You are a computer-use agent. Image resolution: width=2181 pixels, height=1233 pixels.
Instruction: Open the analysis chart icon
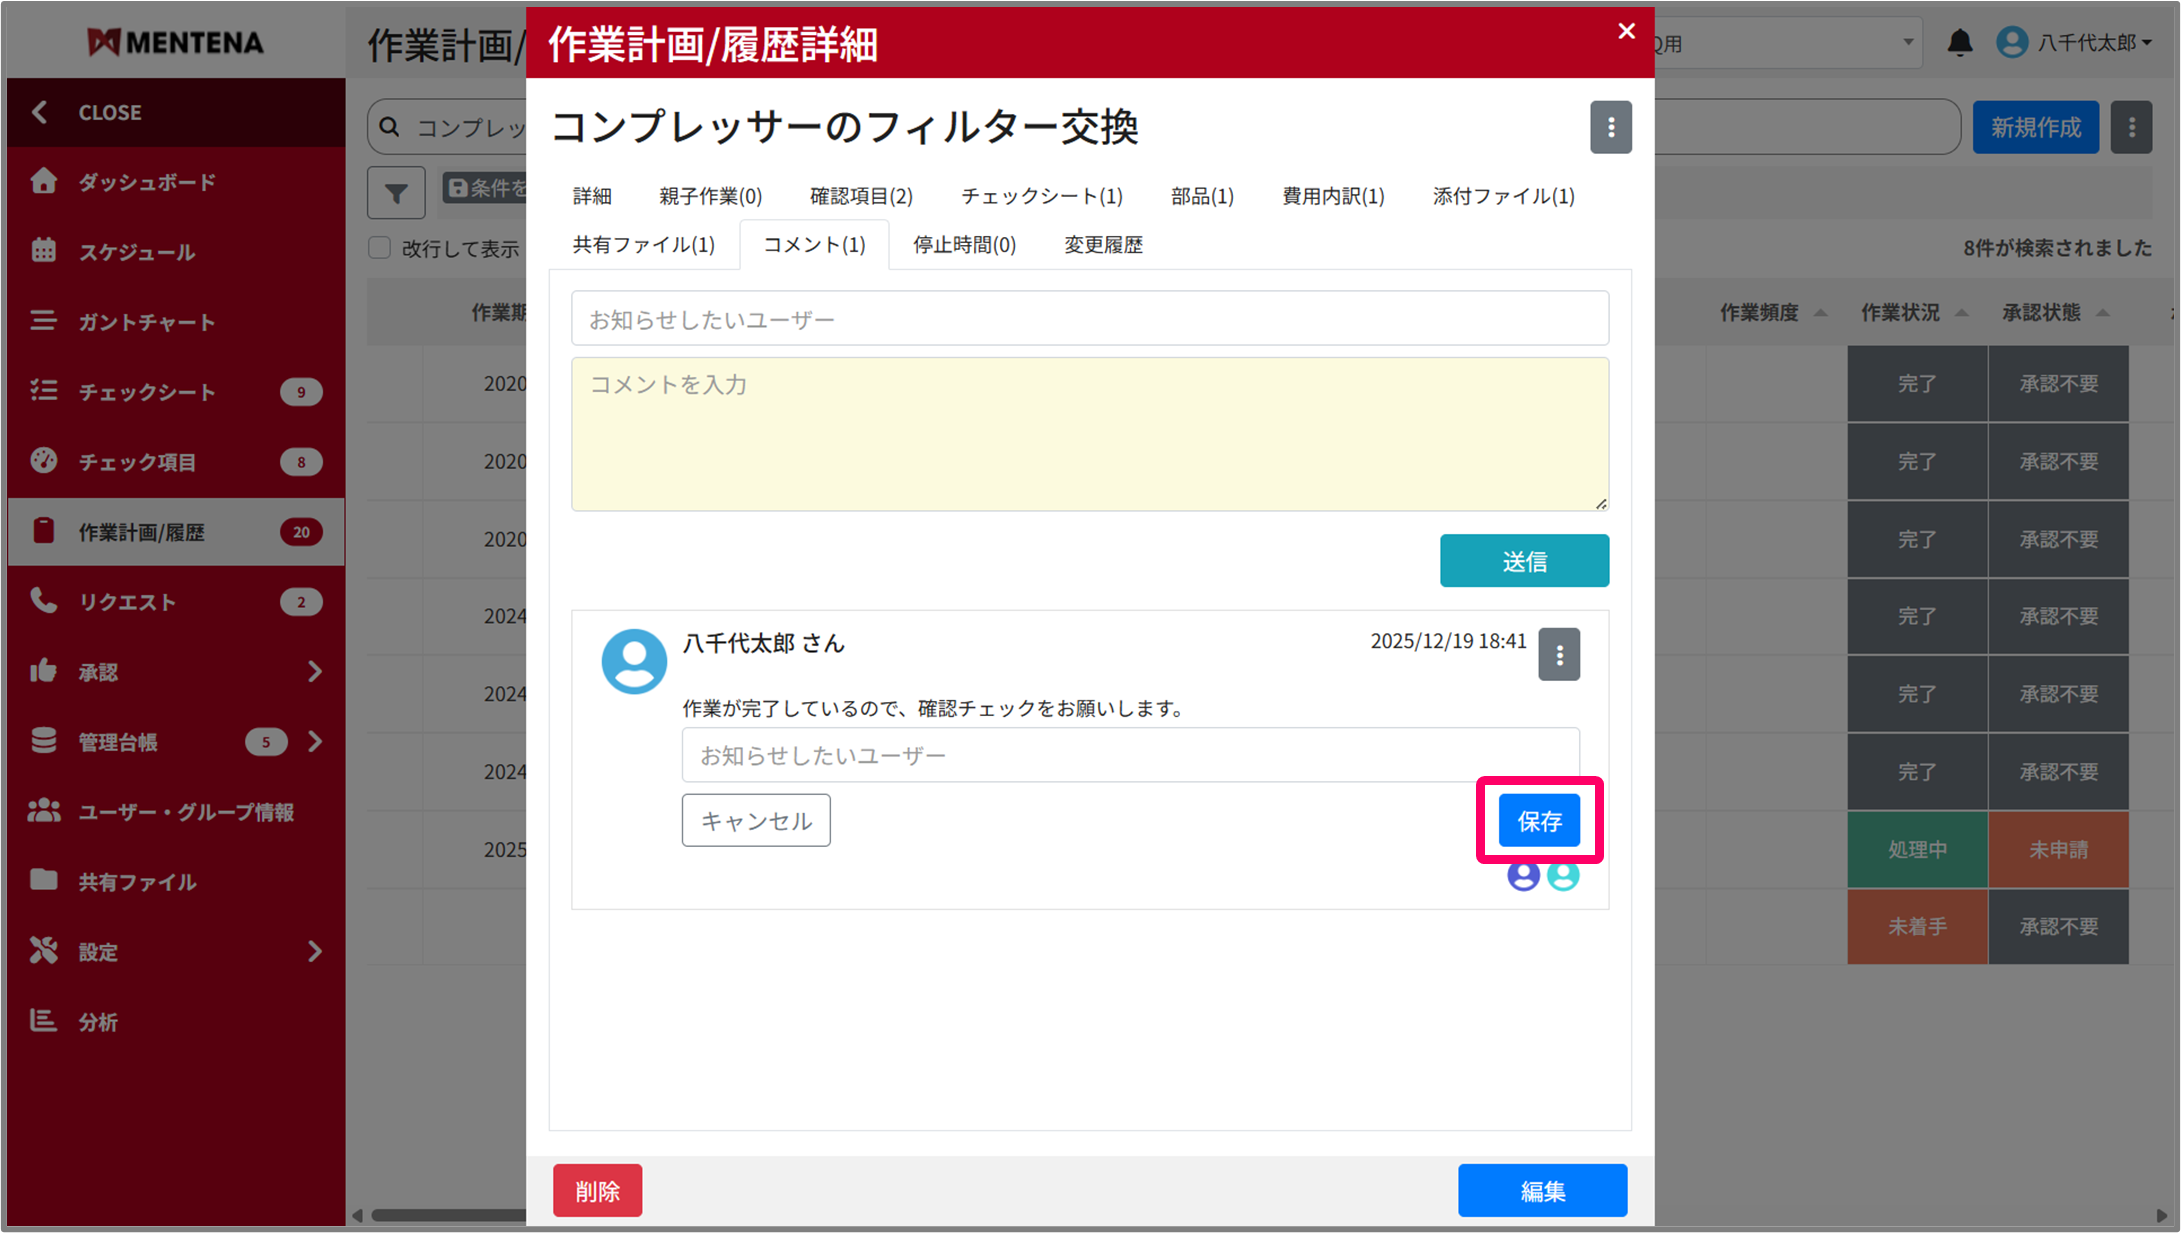[43, 1021]
